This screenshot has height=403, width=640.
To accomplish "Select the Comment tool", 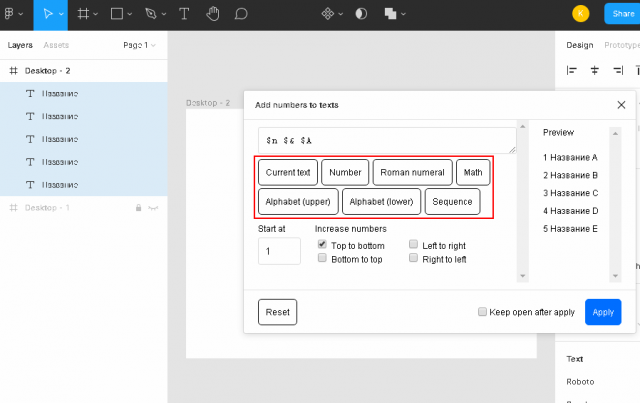I will [x=240, y=14].
